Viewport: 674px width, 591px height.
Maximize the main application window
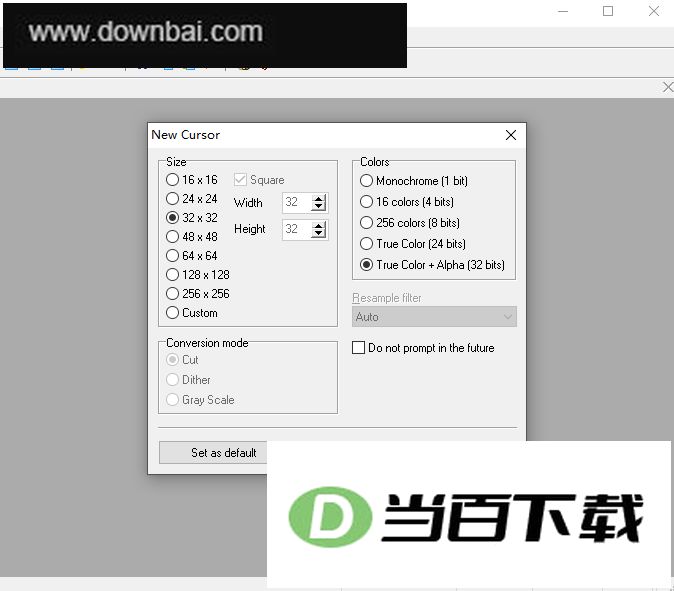click(608, 11)
